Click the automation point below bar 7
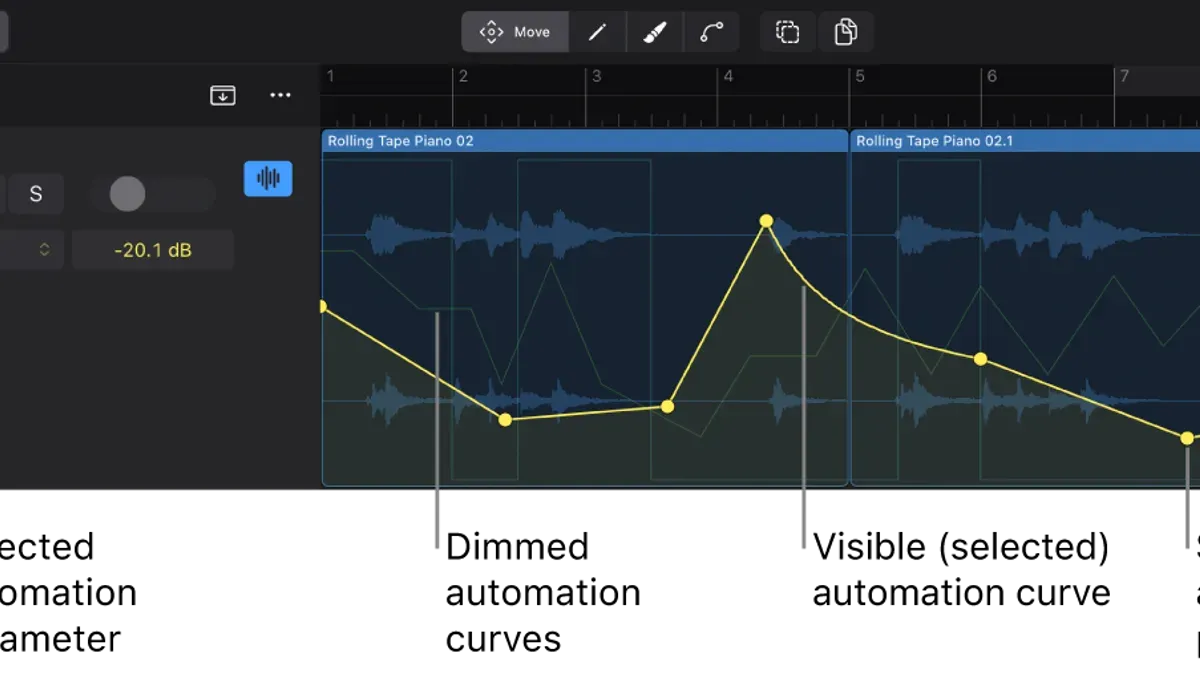Viewport: 1200px width, 675px height. 1187,438
